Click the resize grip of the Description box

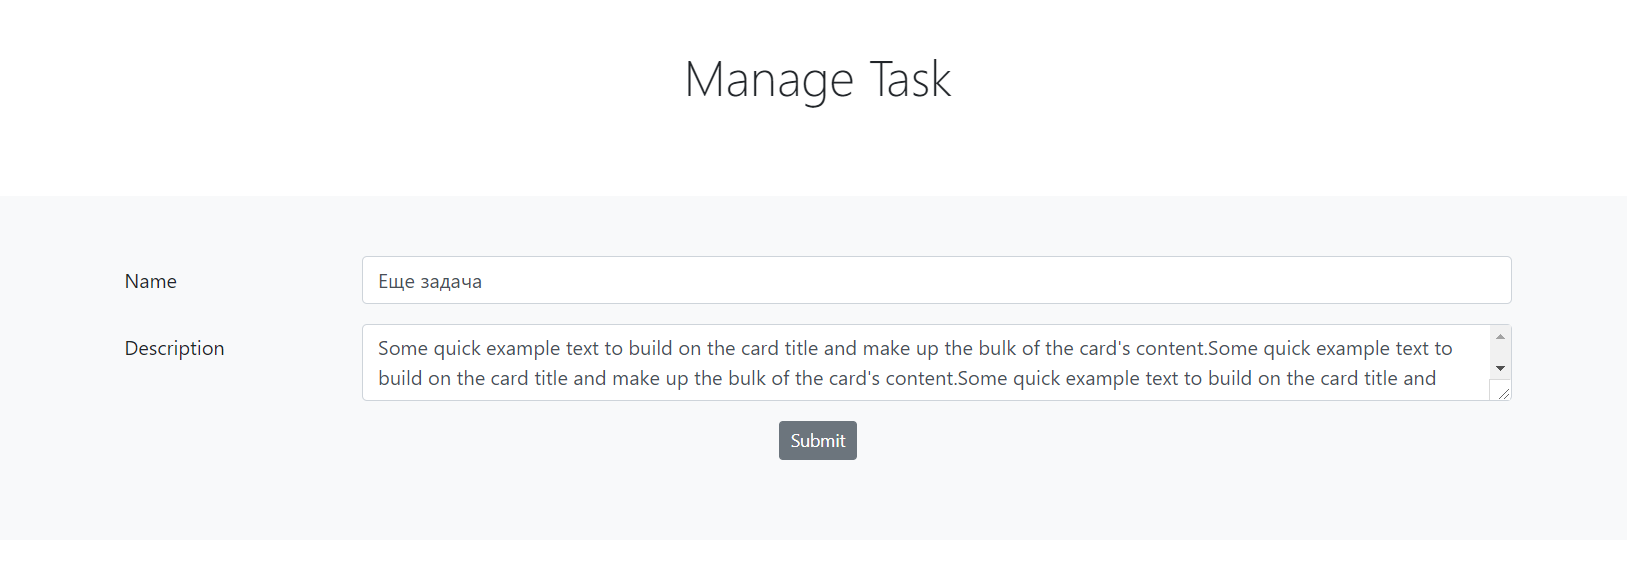coord(1505,394)
